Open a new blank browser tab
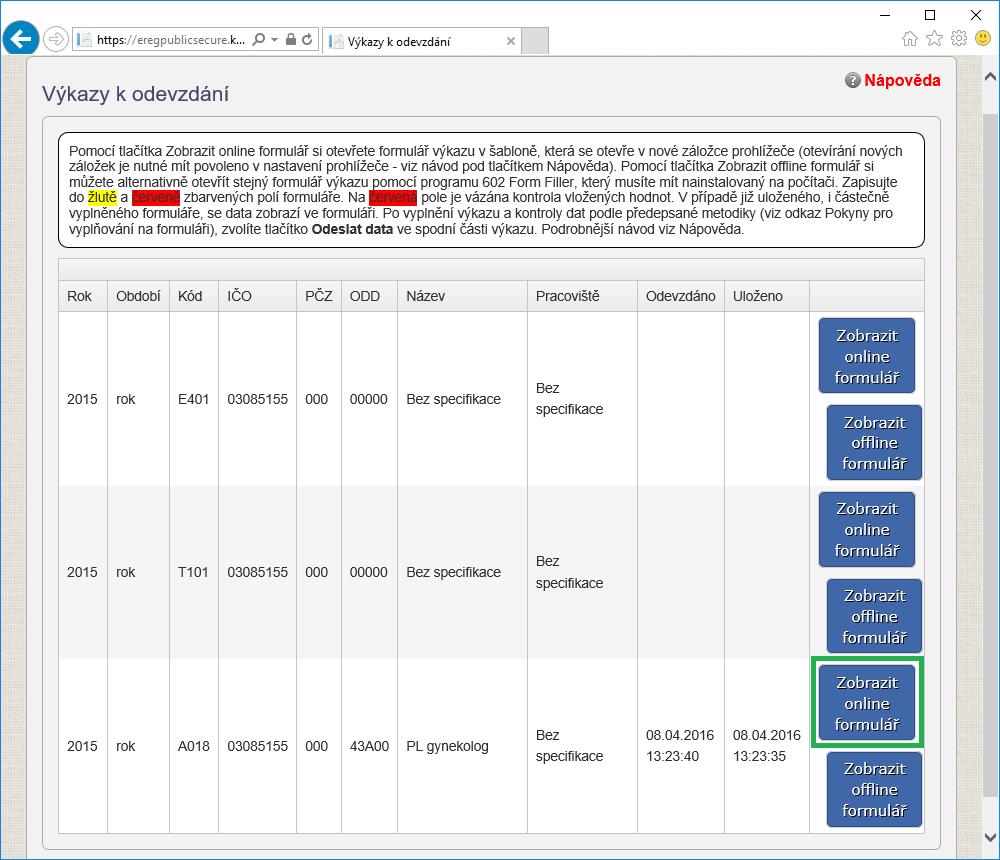 pos(535,41)
